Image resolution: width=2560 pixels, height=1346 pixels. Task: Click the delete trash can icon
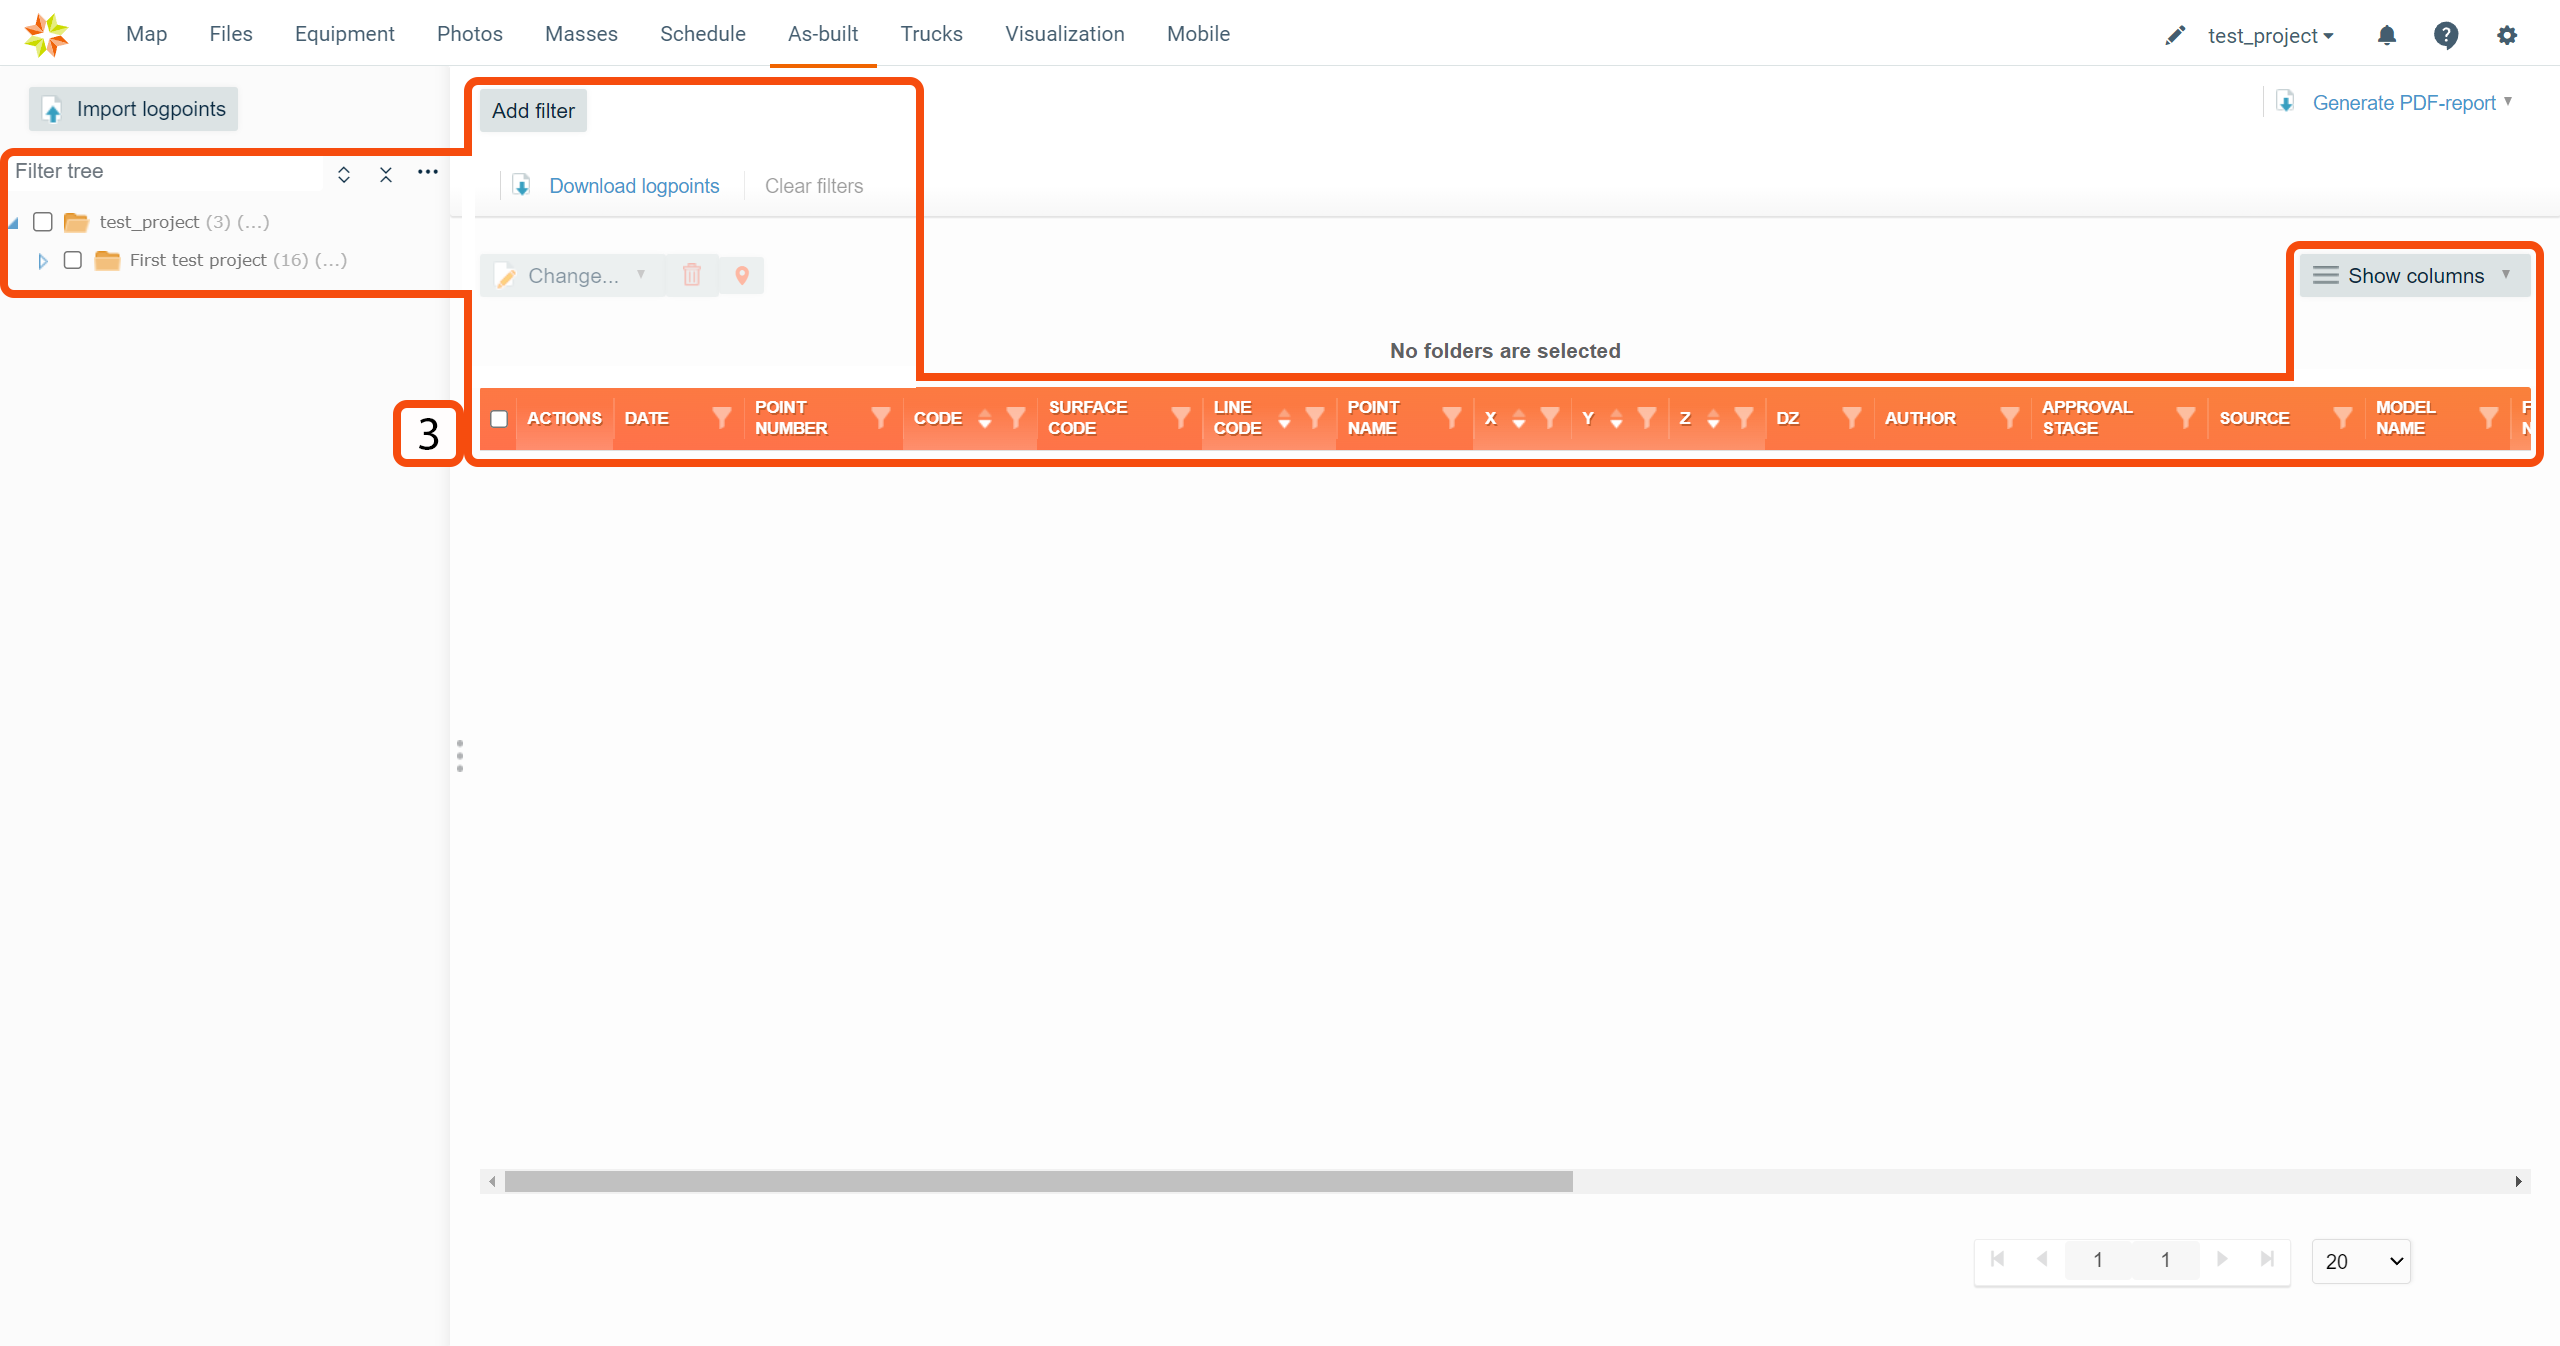coord(692,275)
